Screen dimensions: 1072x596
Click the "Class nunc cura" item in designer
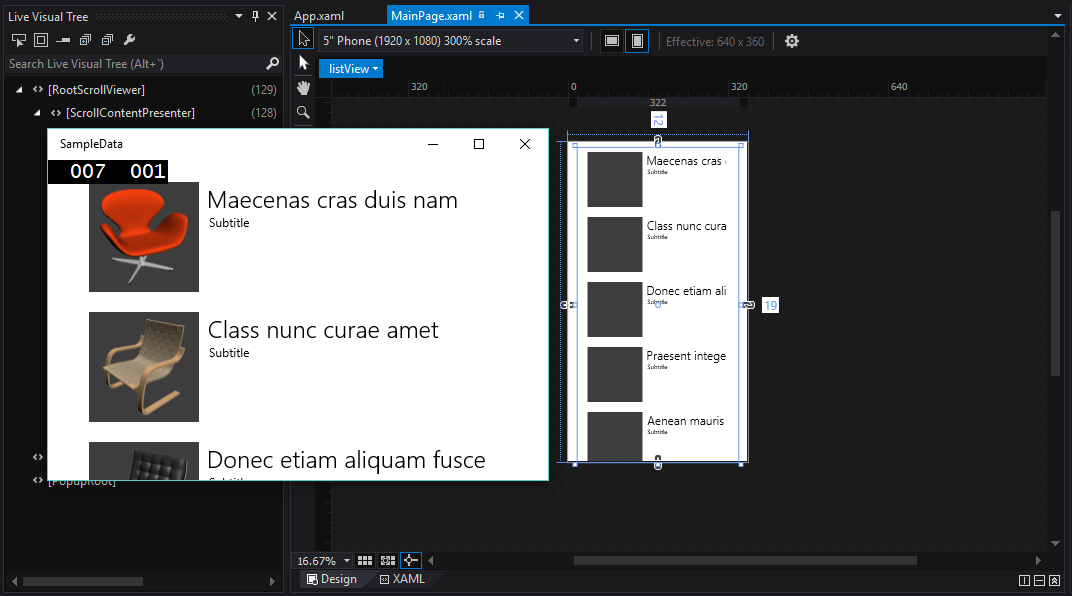coord(686,226)
